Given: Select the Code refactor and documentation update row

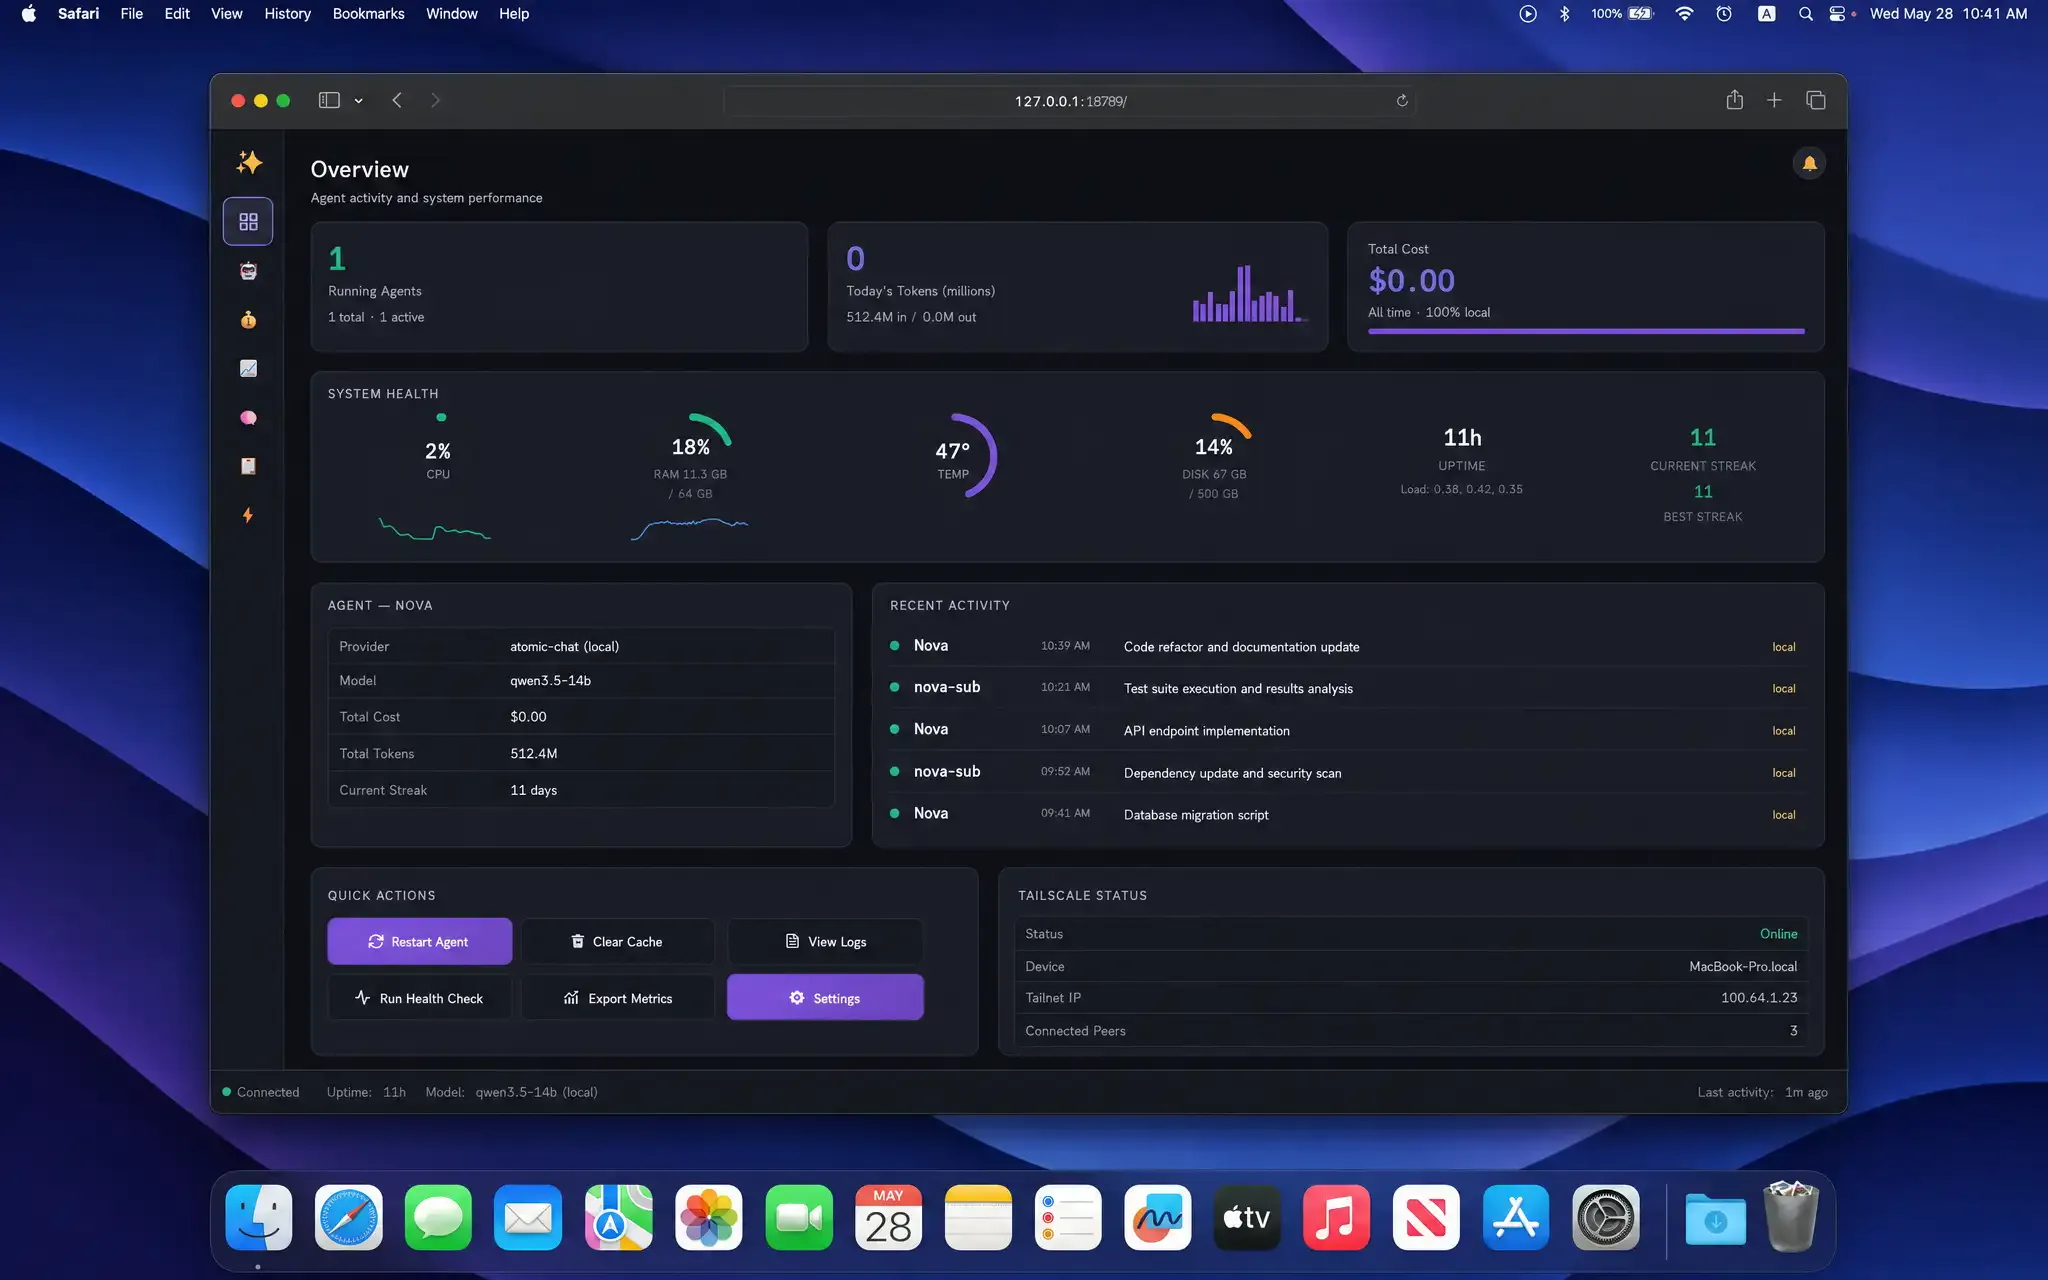Looking at the screenshot, I should click(x=1347, y=646).
